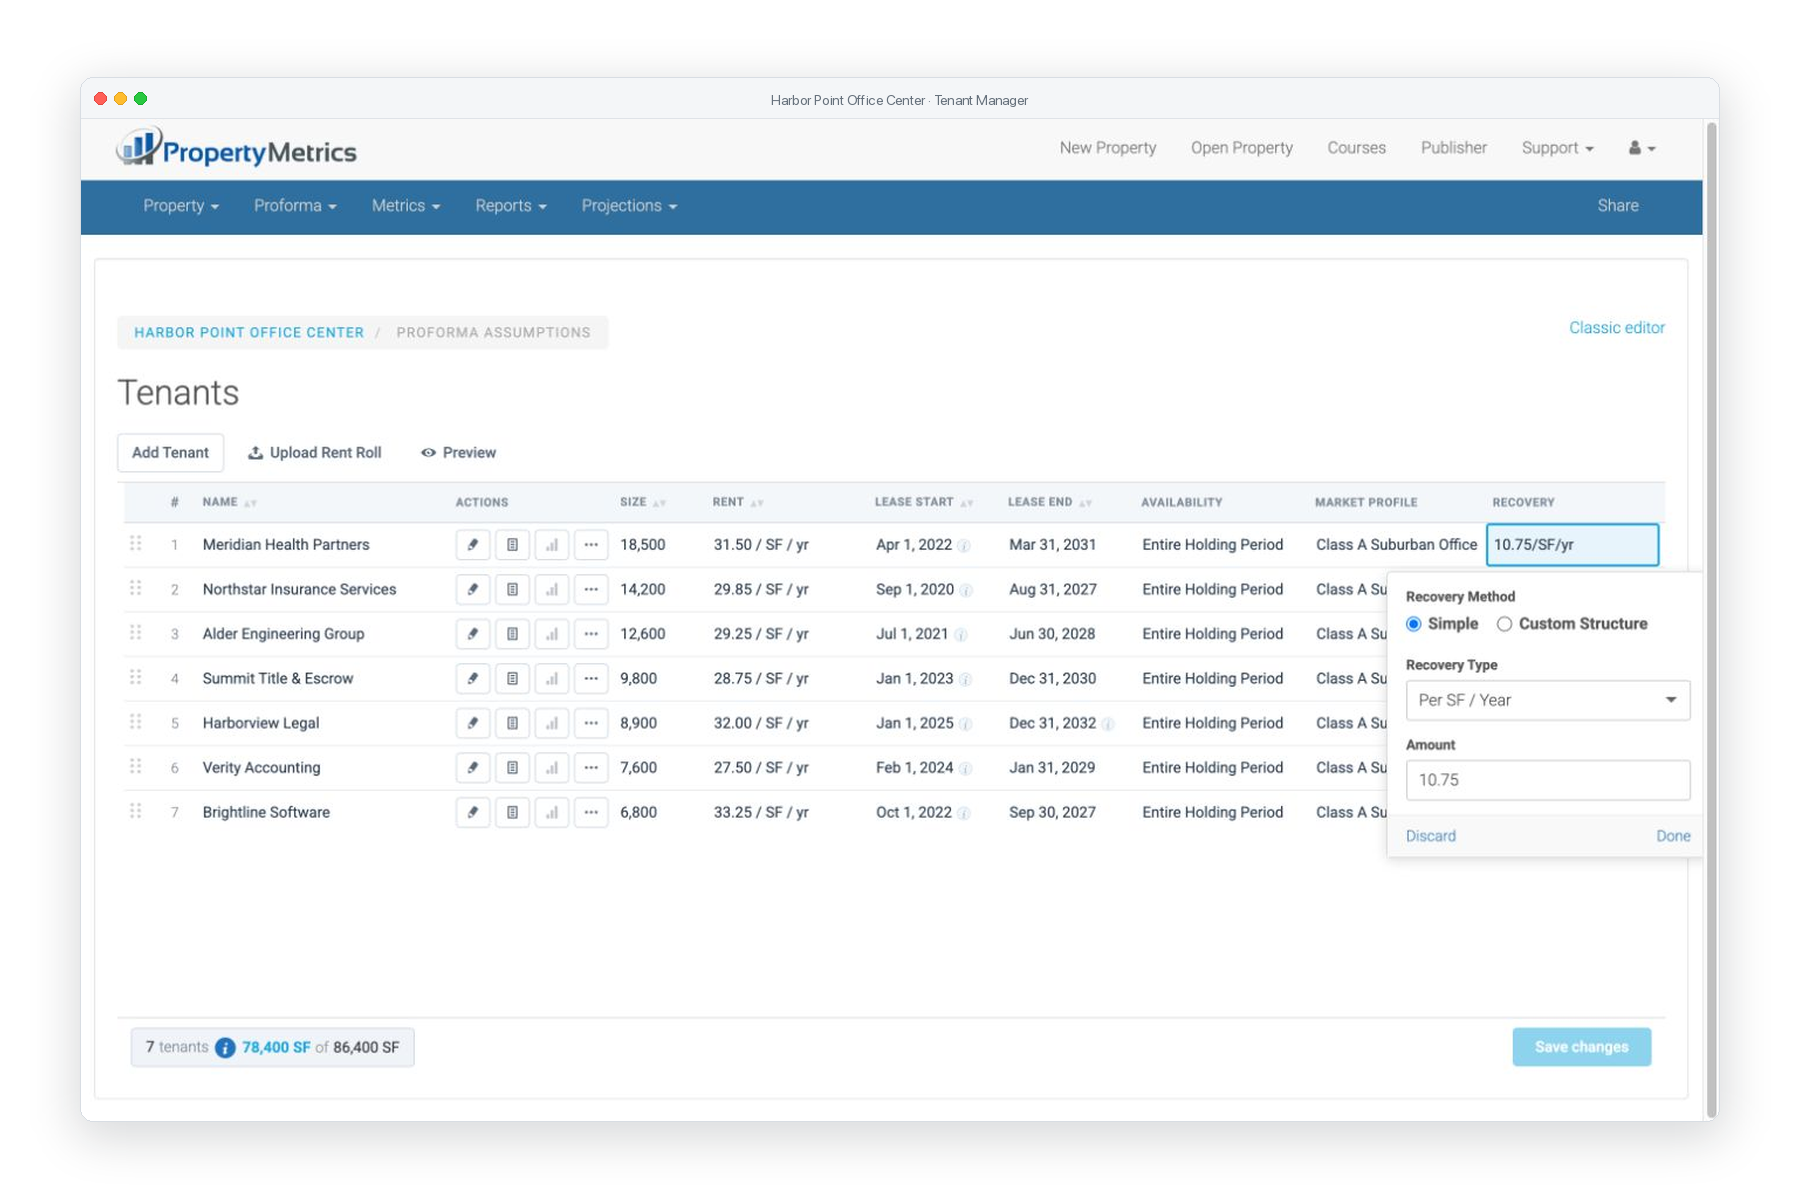Open the user account dropdown

(x=1642, y=148)
